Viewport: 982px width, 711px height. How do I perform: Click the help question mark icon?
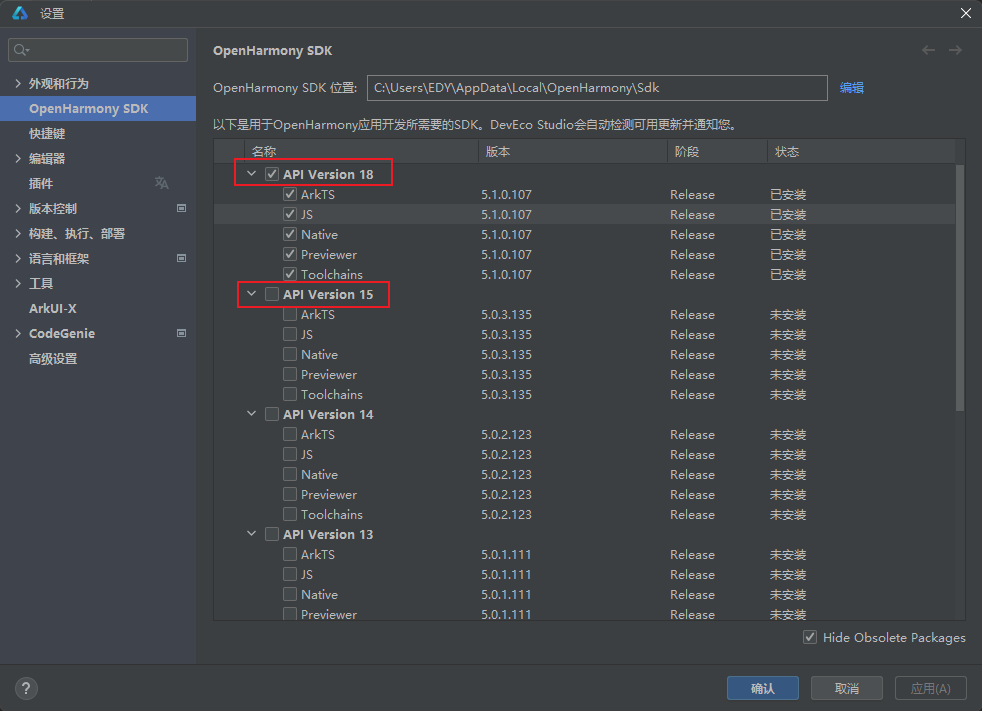coord(26,688)
